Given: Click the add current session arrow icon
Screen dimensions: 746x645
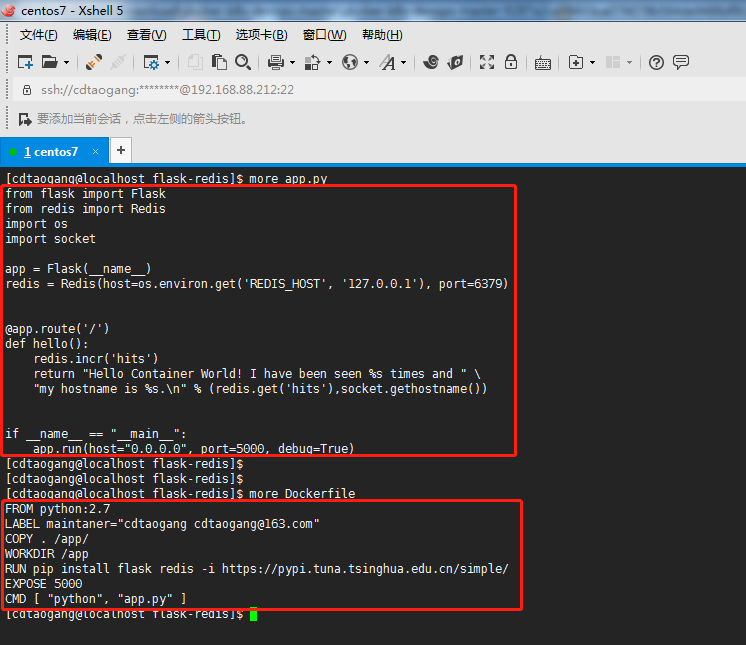Looking at the screenshot, I should pos(25,119).
